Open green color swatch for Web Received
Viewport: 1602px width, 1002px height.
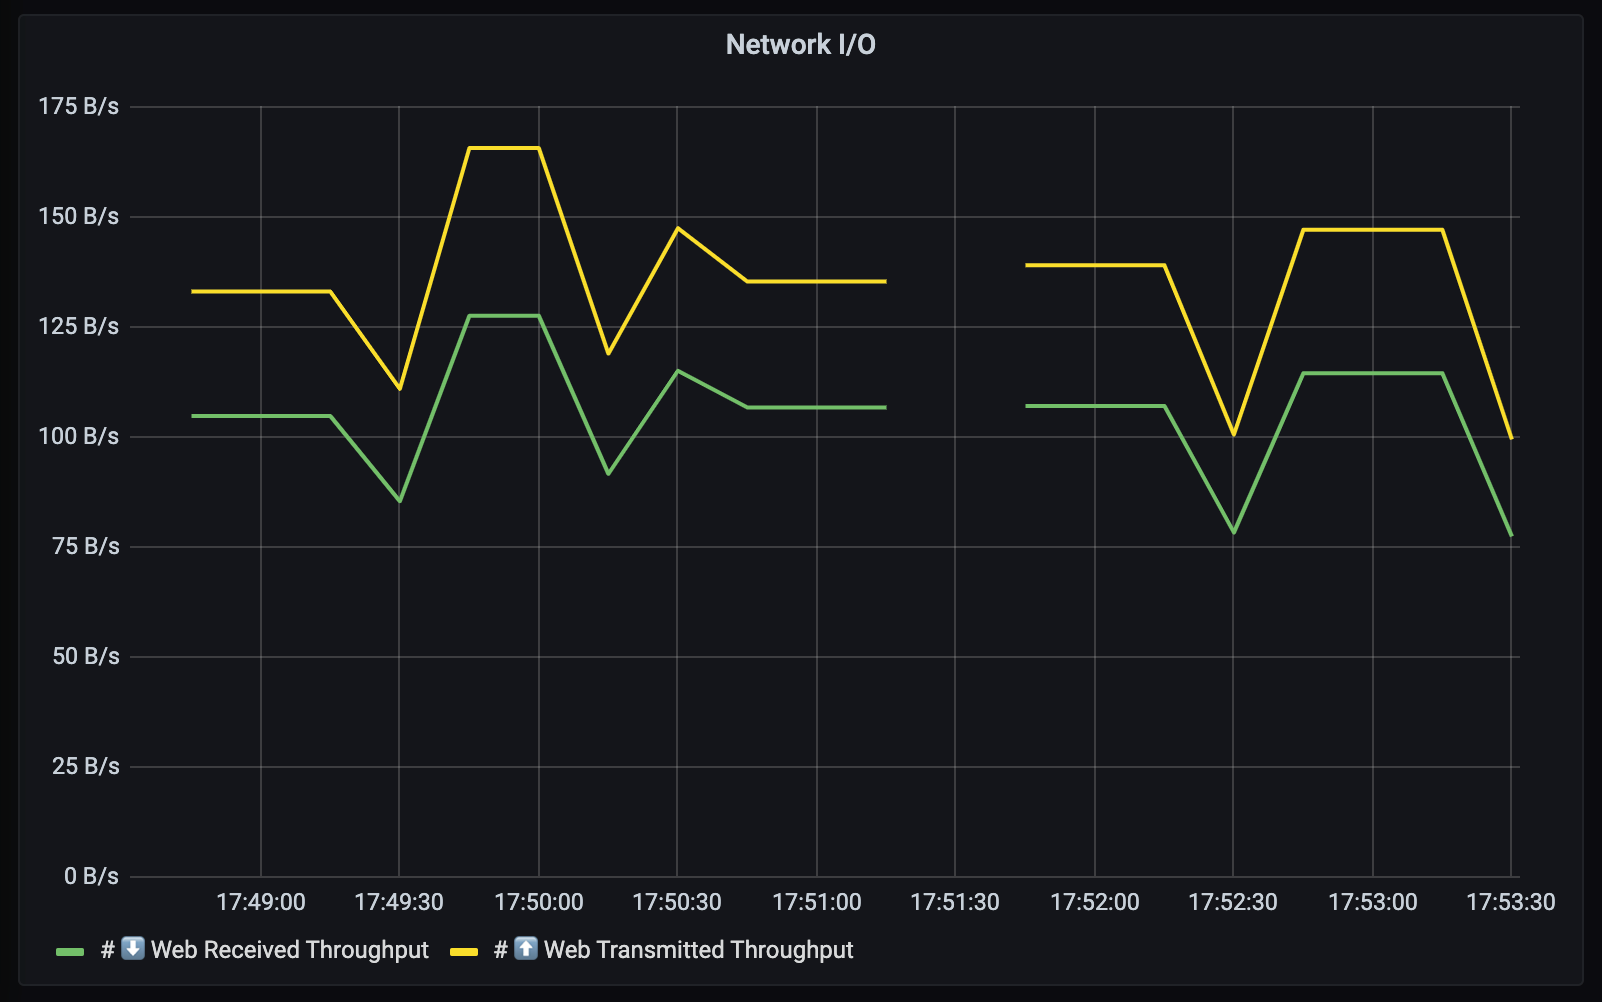tap(70, 951)
